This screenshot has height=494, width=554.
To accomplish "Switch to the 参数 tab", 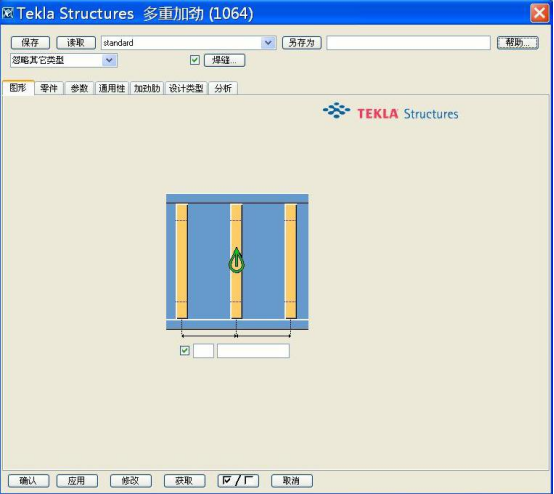I will click(x=79, y=88).
